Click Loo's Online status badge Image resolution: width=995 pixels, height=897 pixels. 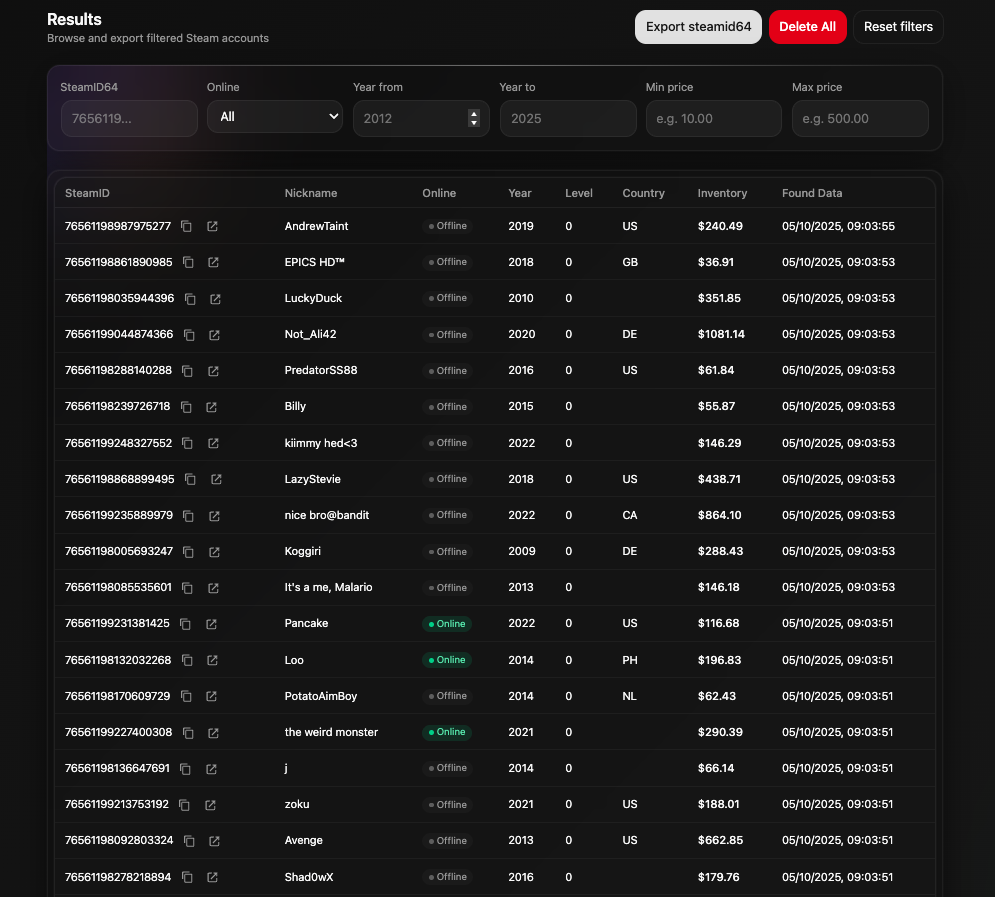click(x=447, y=660)
